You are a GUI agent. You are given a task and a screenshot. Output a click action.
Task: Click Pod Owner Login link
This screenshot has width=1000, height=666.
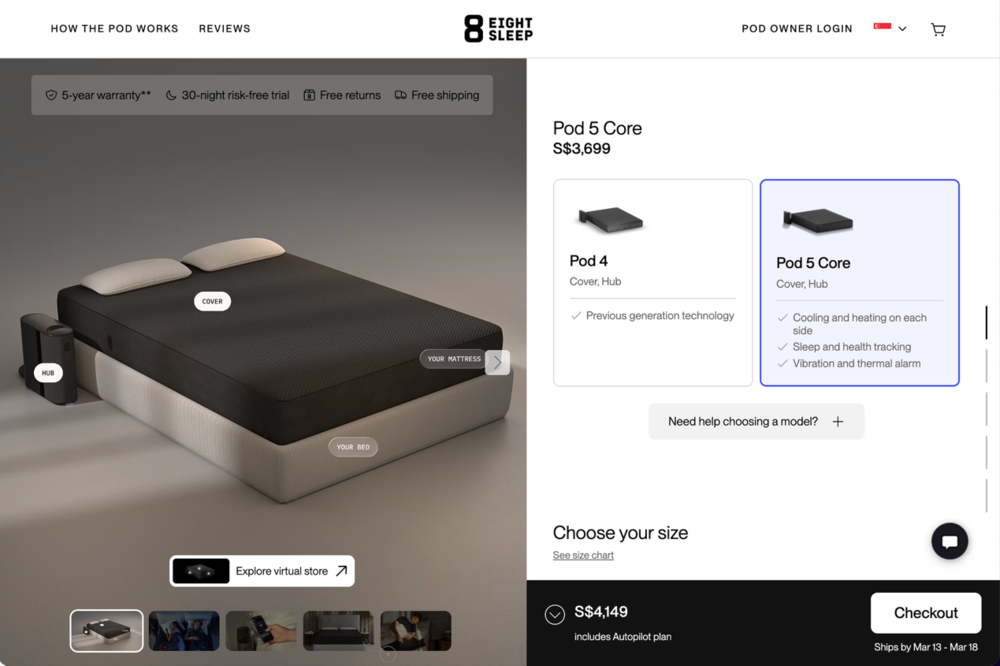click(x=797, y=29)
